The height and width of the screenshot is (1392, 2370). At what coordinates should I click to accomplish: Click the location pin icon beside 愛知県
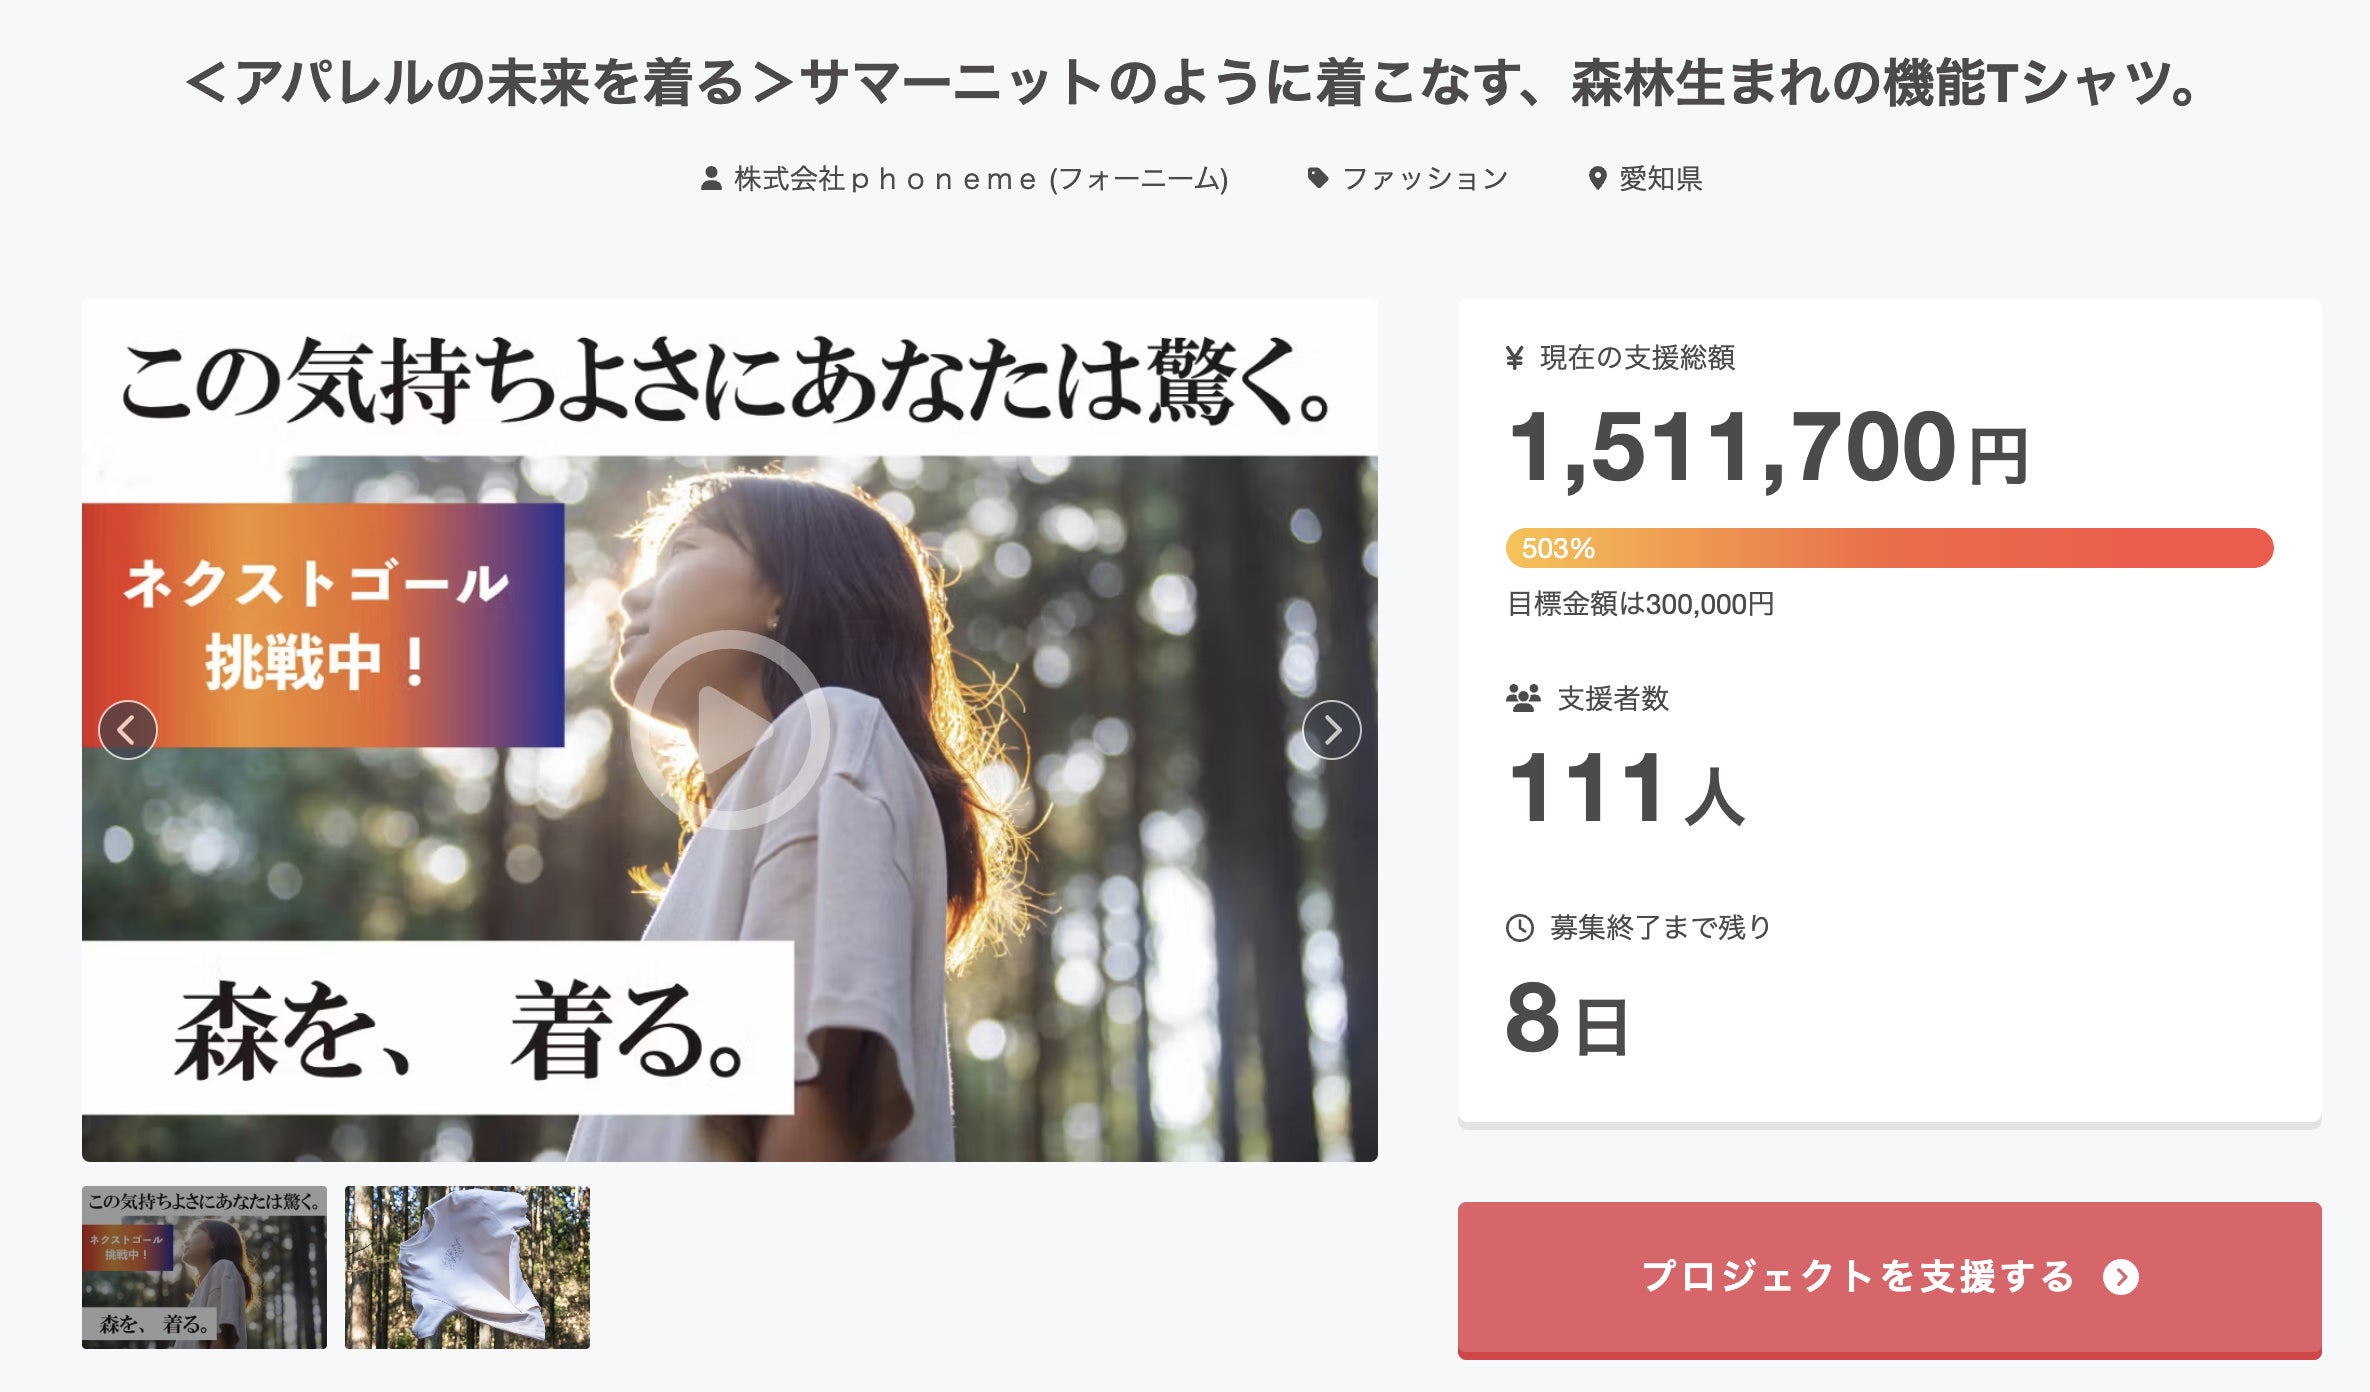pyautogui.click(x=1597, y=179)
